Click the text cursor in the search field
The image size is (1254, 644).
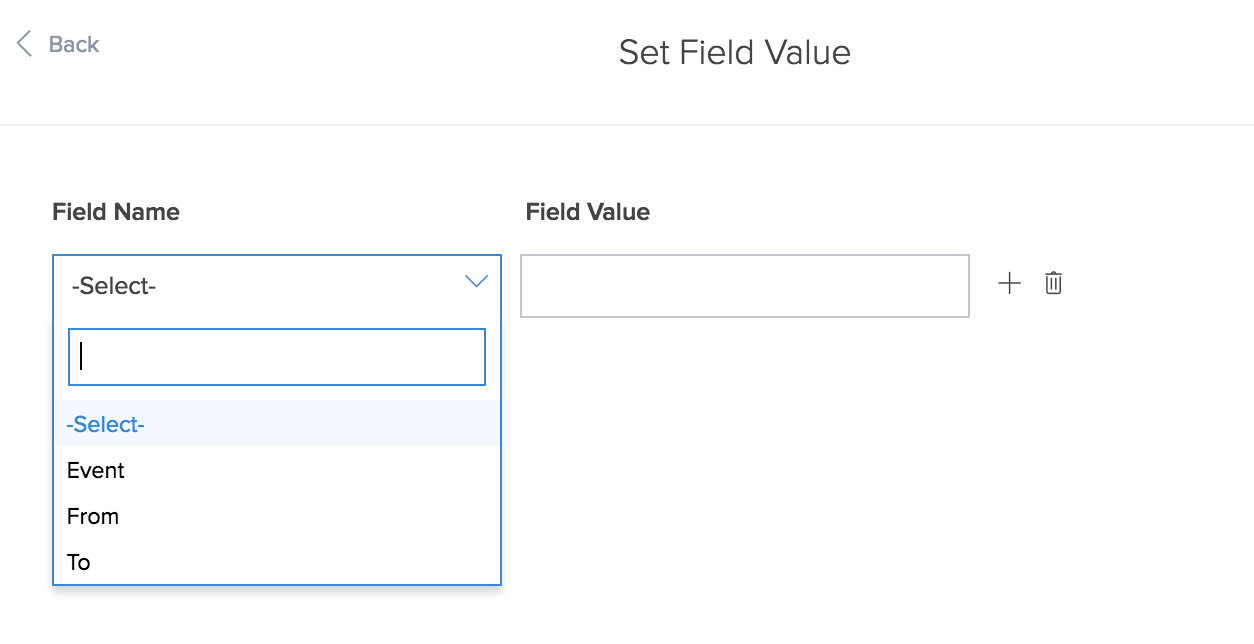81,357
